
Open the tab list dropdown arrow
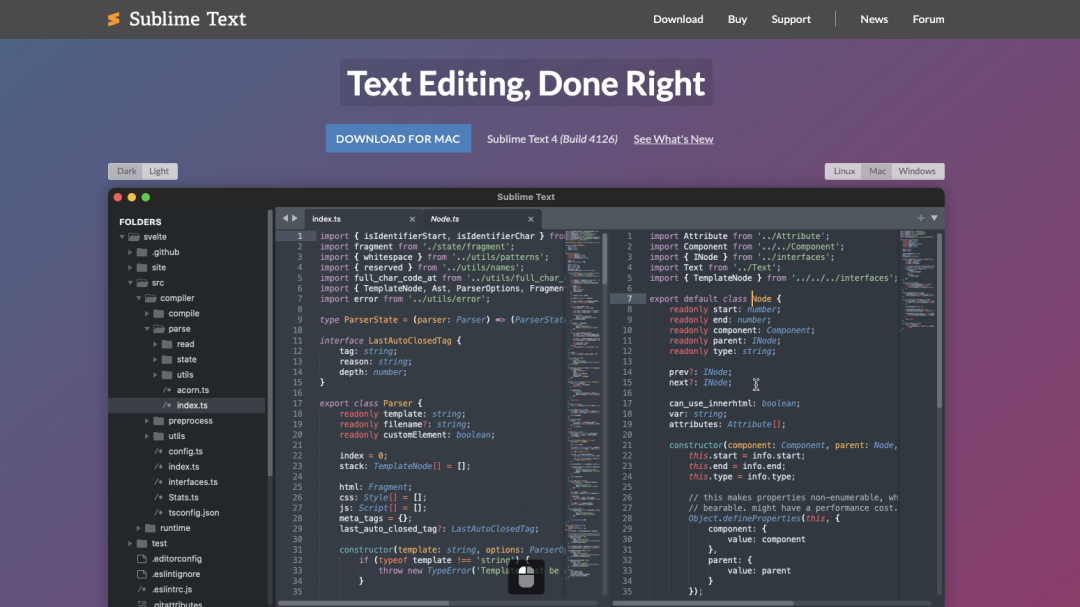point(935,218)
